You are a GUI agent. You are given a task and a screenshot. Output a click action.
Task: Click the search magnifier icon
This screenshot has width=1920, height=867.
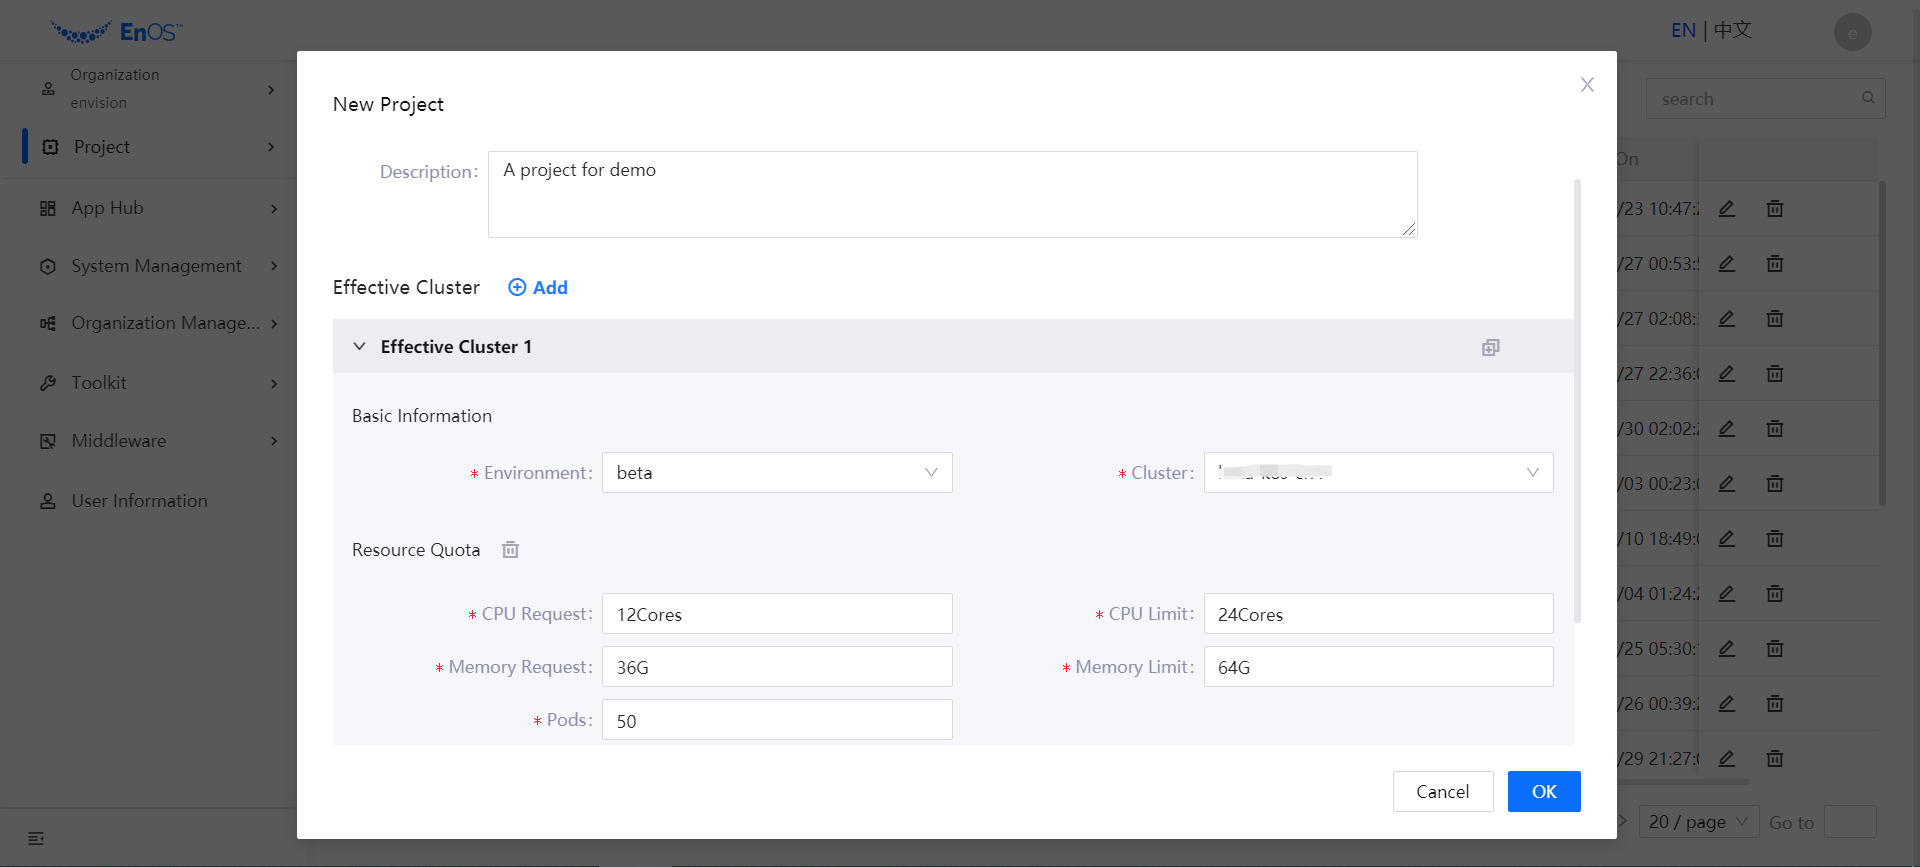click(x=1867, y=98)
